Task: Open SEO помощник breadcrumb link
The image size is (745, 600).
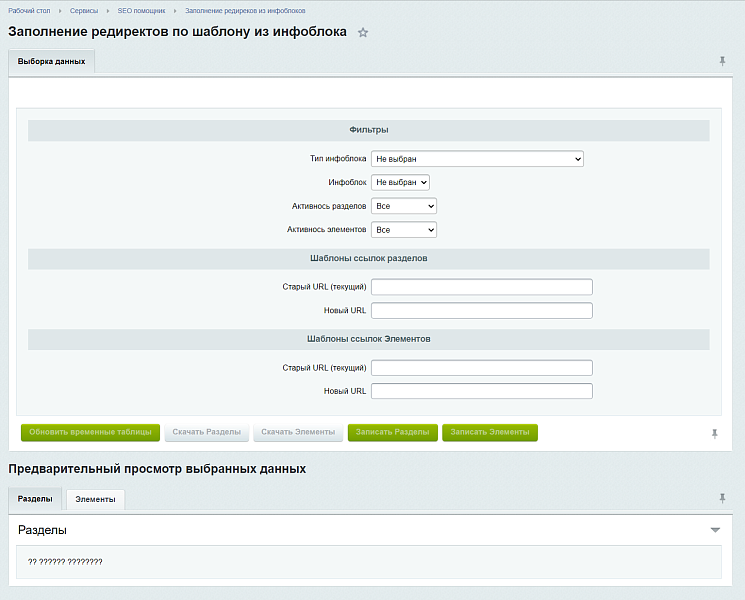Action: 142,10
